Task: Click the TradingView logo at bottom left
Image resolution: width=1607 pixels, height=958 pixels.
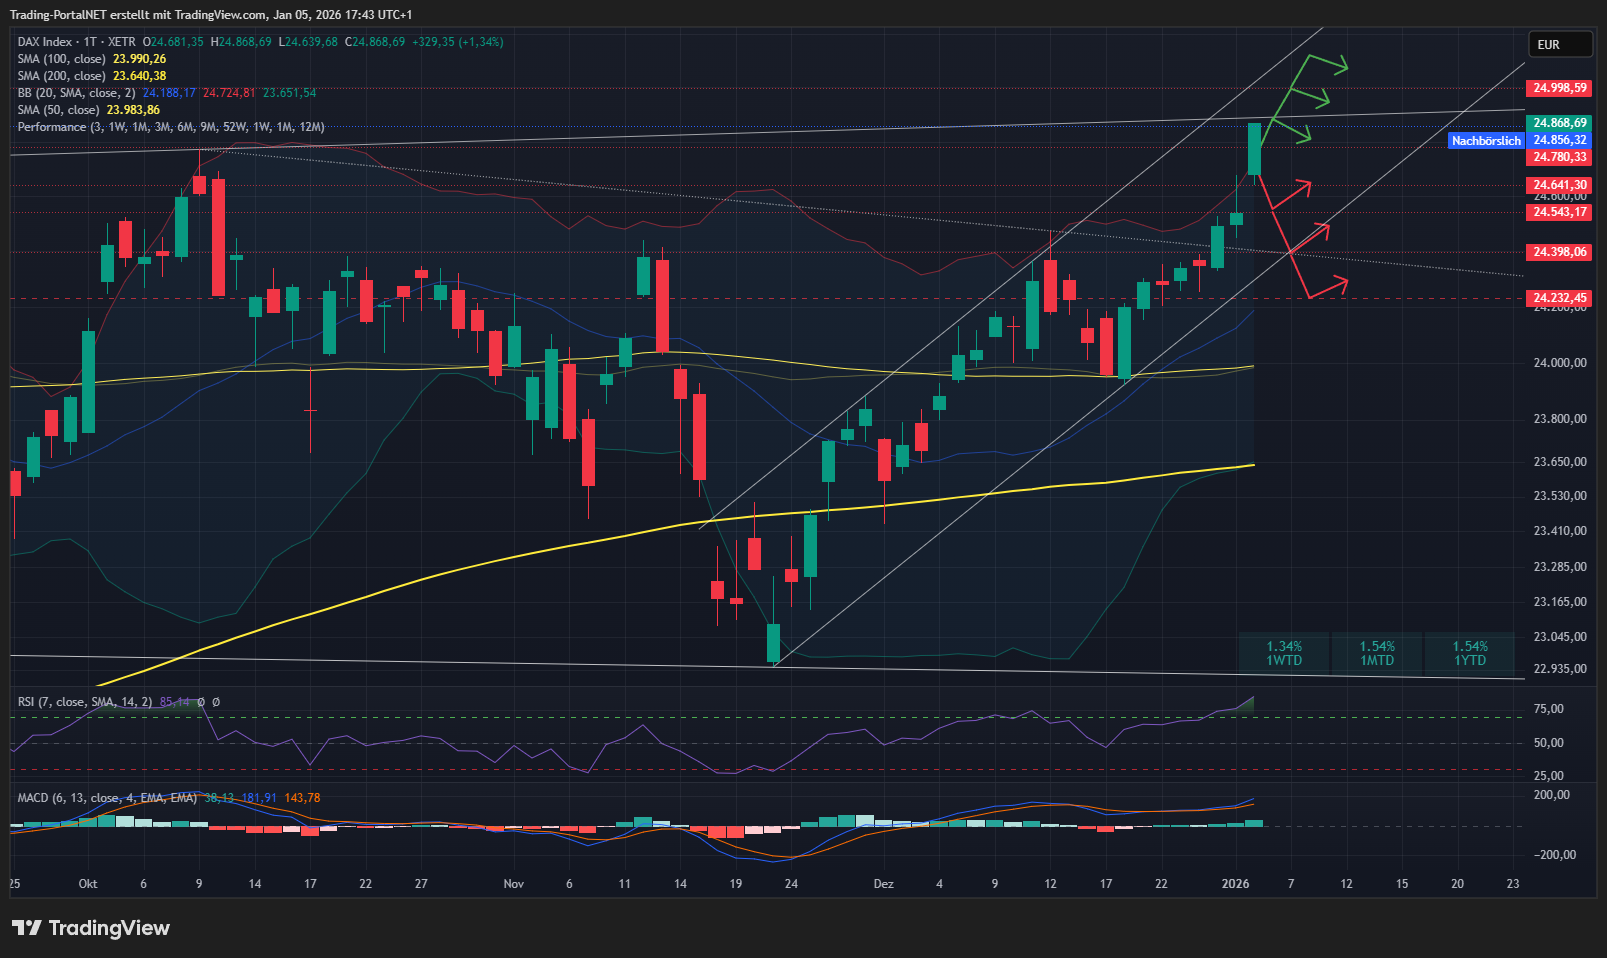Action: click(91, 928)
